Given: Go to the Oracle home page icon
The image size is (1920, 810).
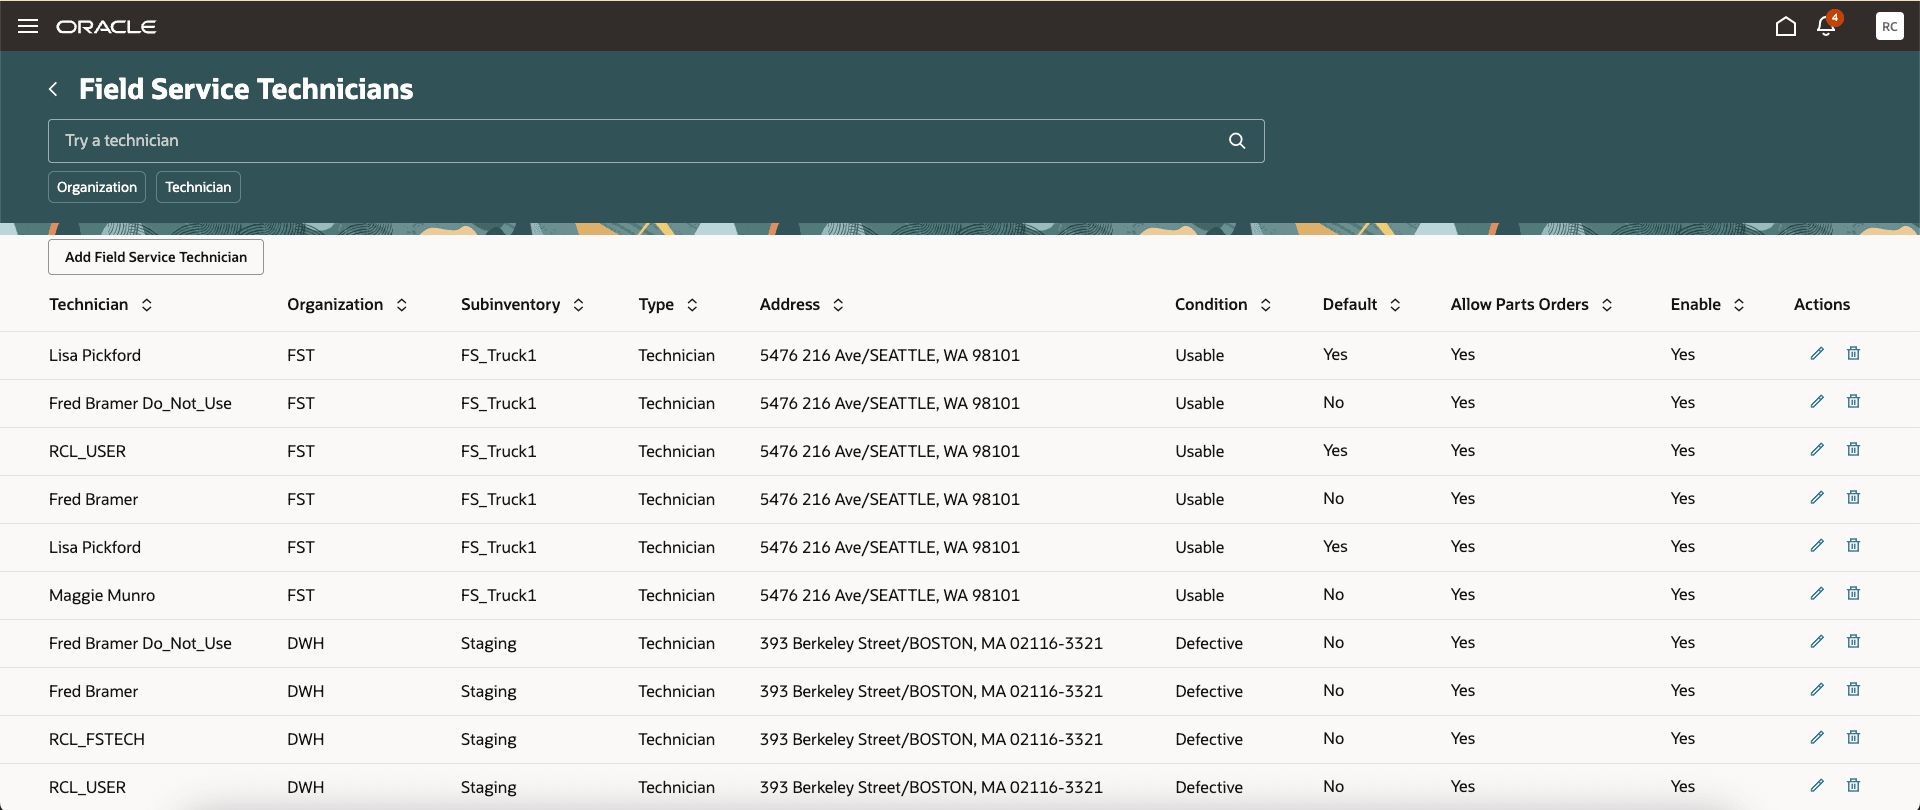Looking at the screenshot, I should coord(1785,26).
